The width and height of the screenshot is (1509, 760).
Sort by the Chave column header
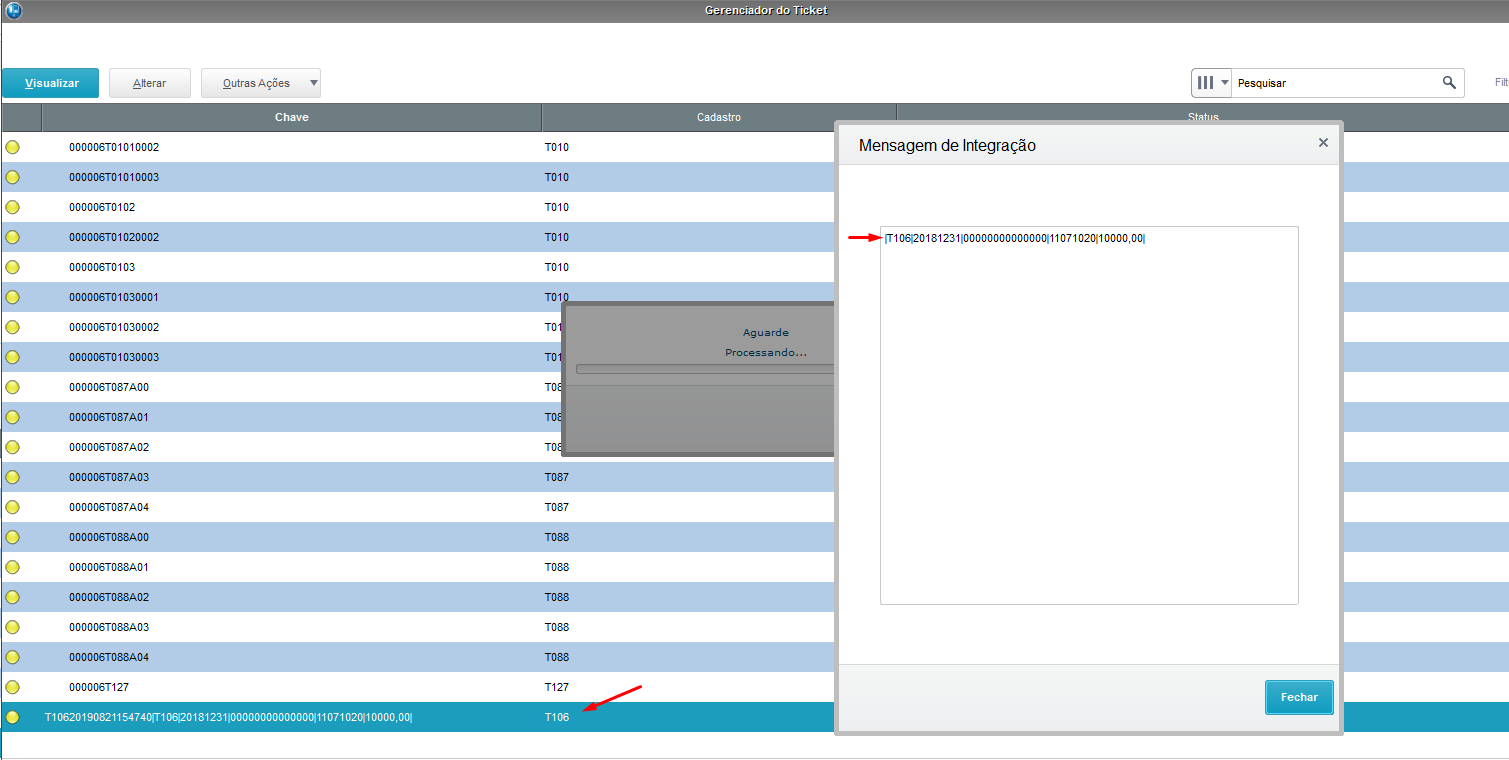(x=291, y=117)
